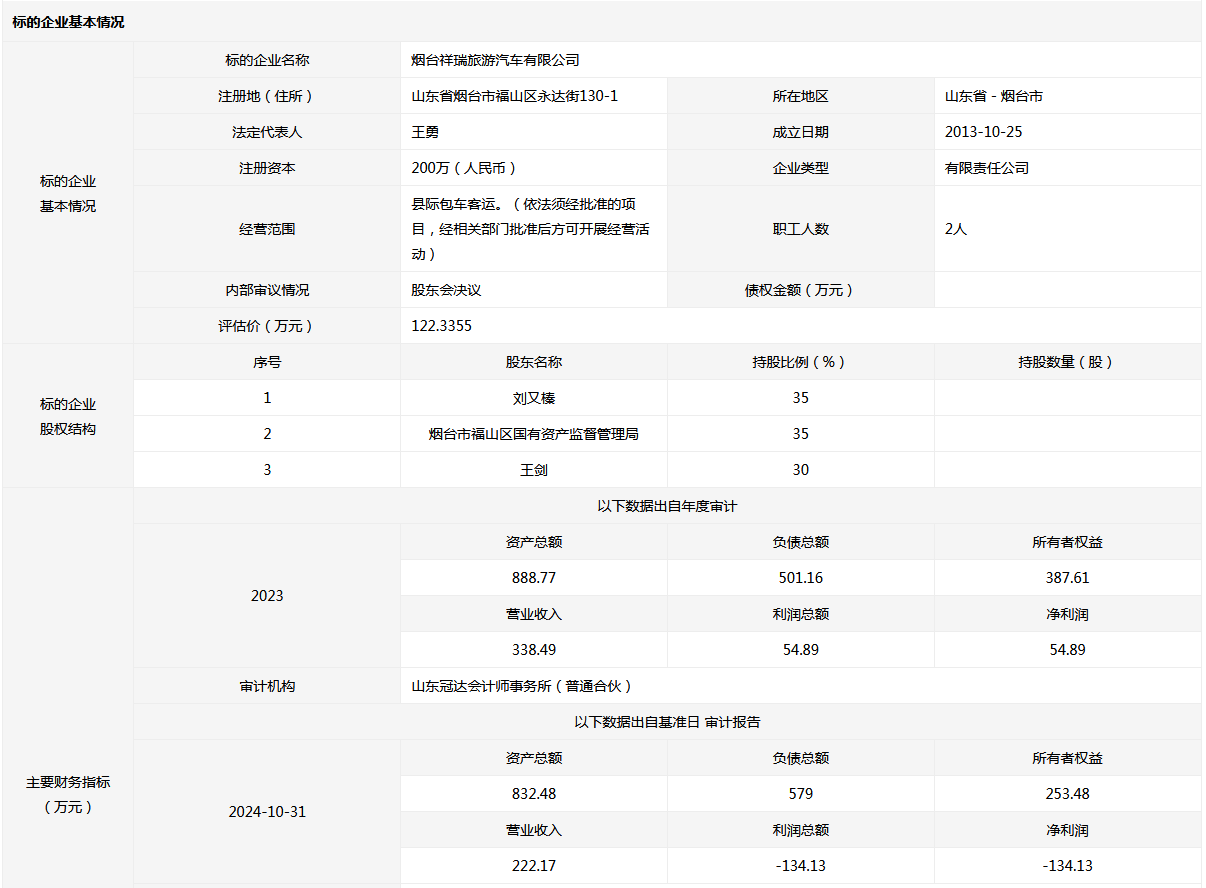Select the valuation price 122.3355
The height and width of the screenshot is (888, 1206).
coord(441,326)
